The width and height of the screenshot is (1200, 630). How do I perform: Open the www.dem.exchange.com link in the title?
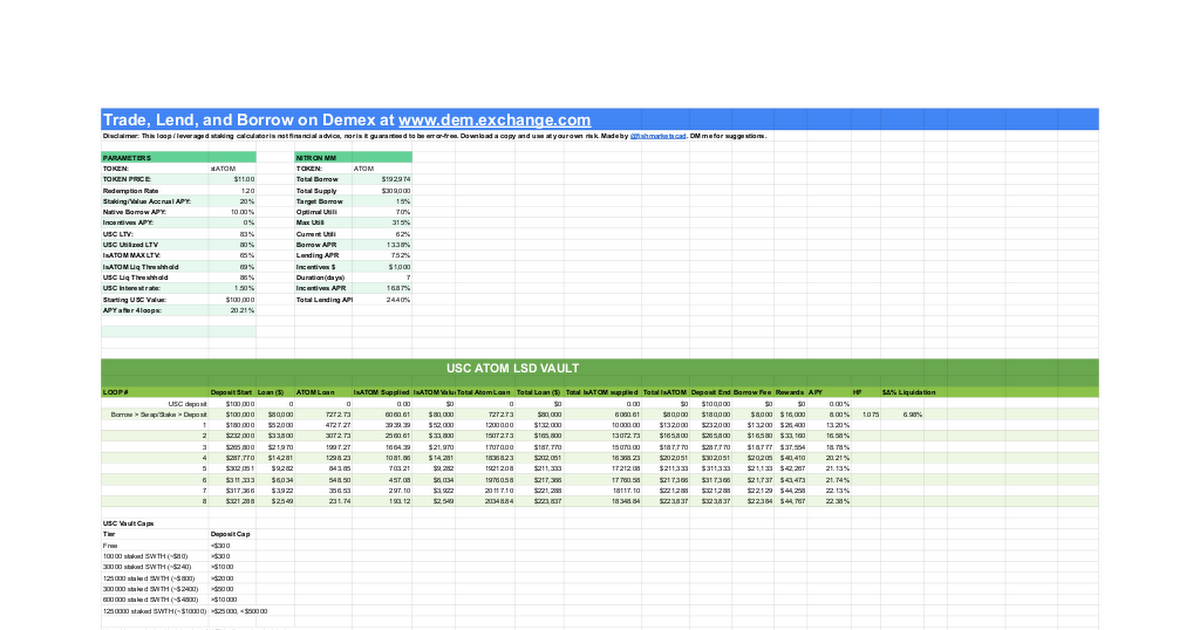[x=494, y=119]
